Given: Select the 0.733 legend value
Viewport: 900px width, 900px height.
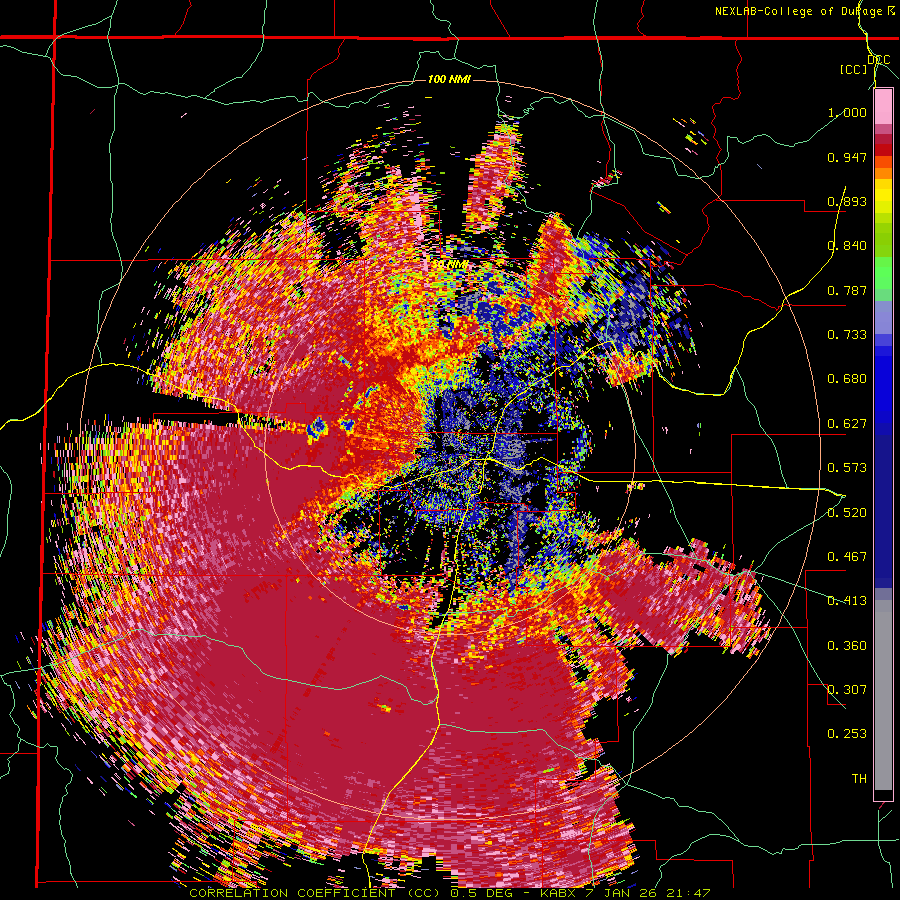Looking at the screenshot, I should tap(847, 335).
